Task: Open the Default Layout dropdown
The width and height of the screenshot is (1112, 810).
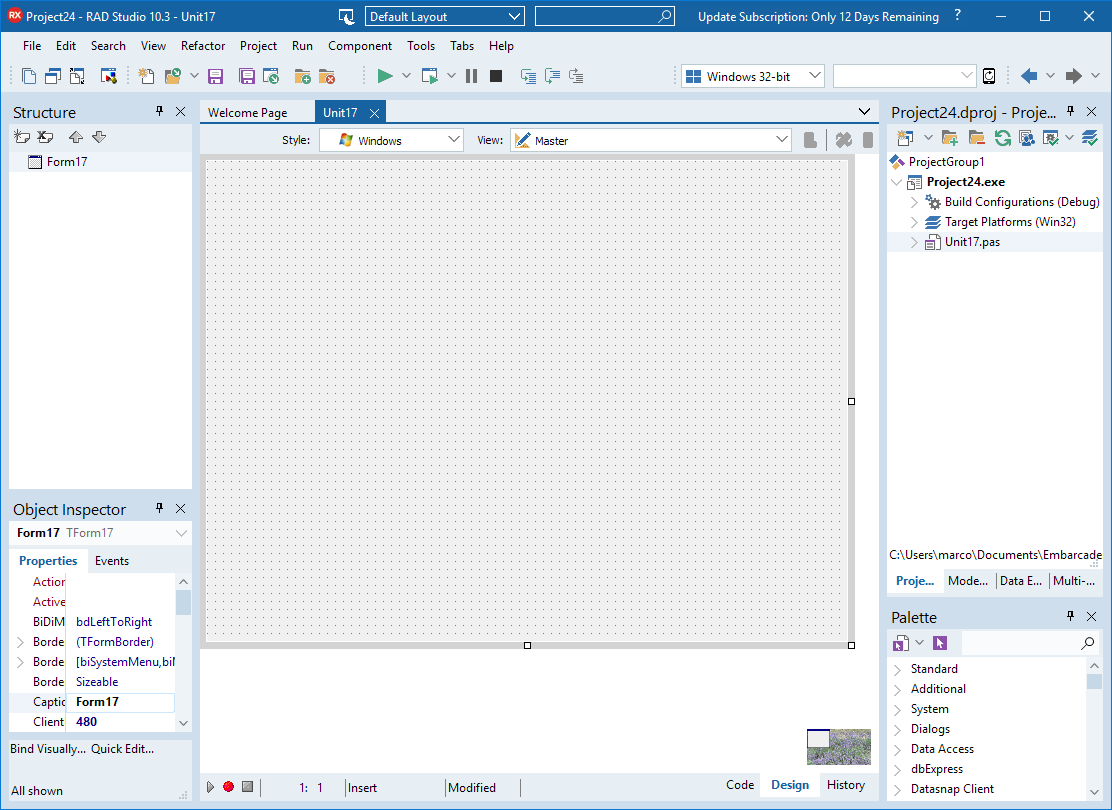Action: click(515, 16)
